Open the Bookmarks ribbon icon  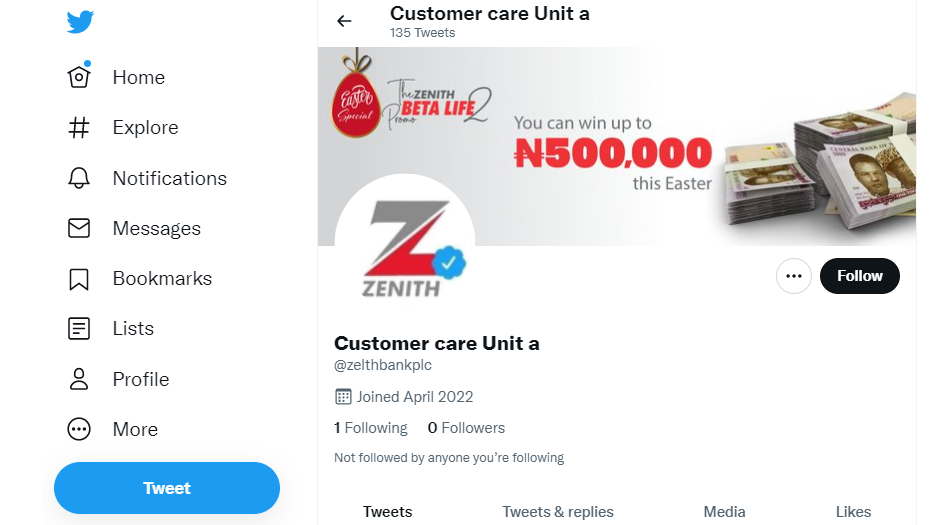(x=79, y=279)
